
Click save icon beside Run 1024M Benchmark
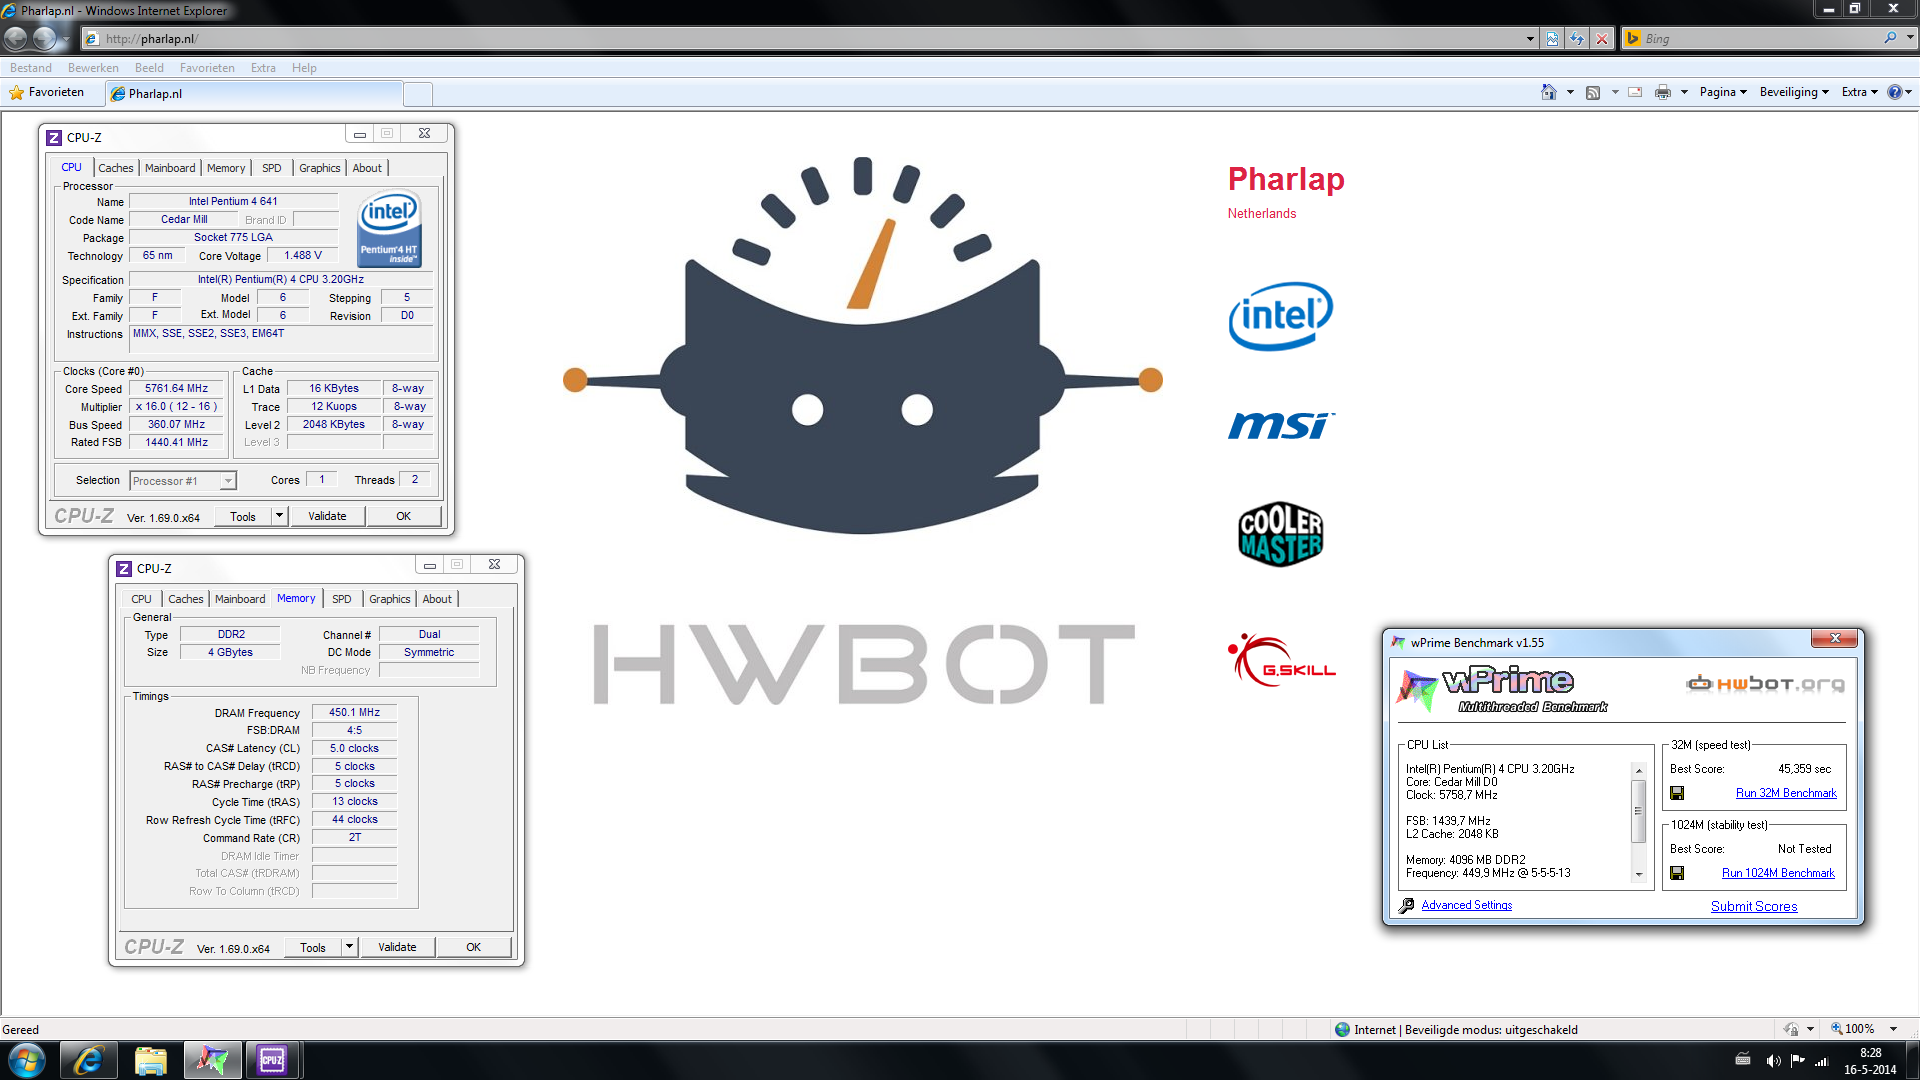(1677, 873)
